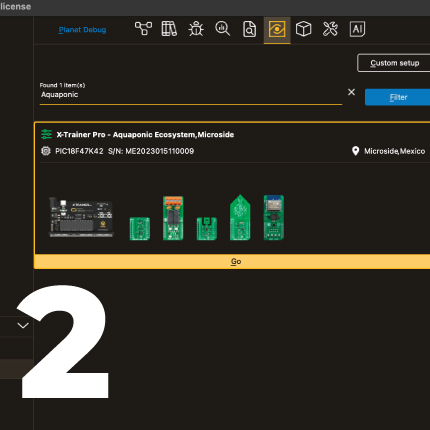Select X-Trainer Pro - Aquaponic Ecosystem title
The width and height of the screenshot is (430, 430).
coord(145,135)
